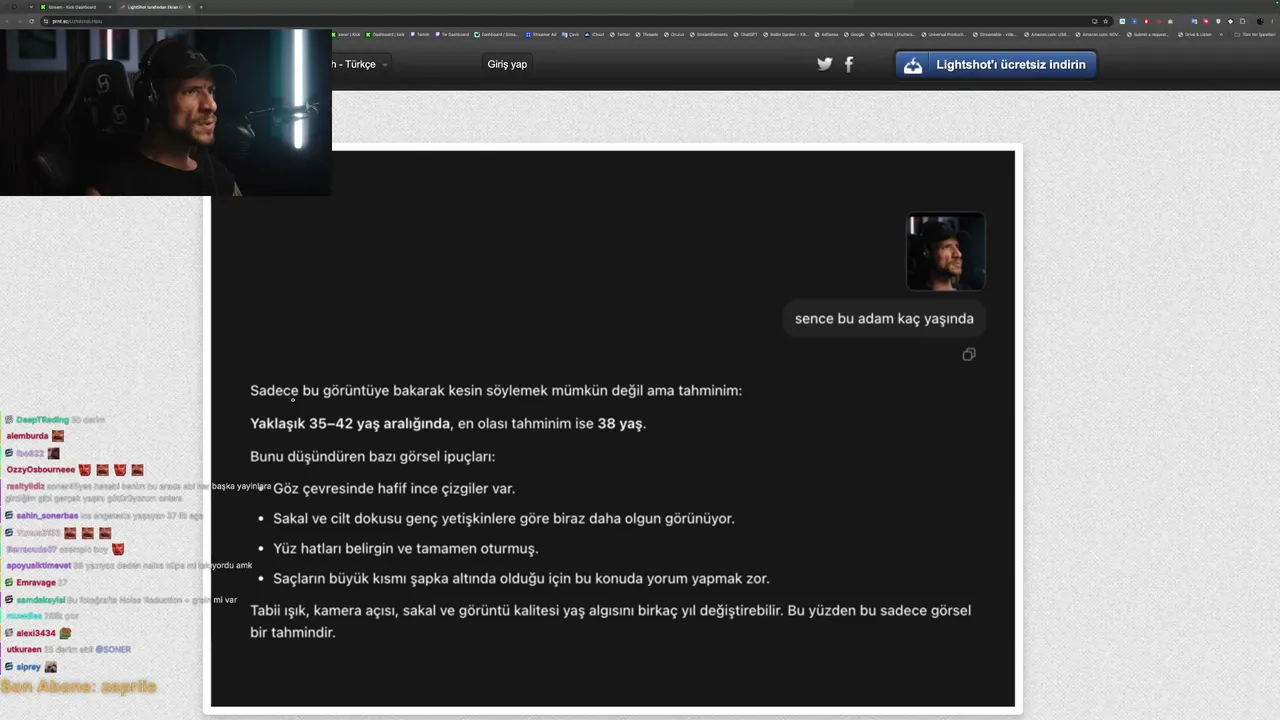Screen dimensions: 1280x720
Task: Open the StreamElements bookmark
Action: click(x=707, y=34)
